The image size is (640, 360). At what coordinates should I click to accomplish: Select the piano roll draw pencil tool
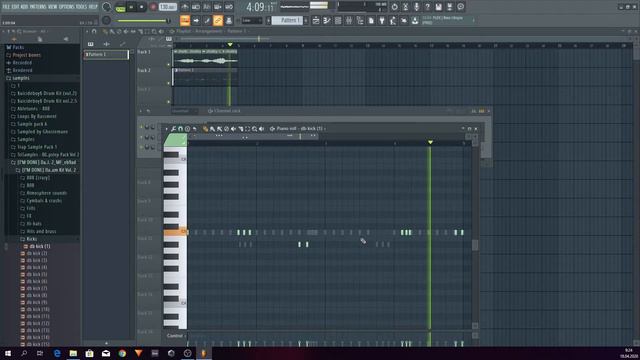click(x=205, y=129)
